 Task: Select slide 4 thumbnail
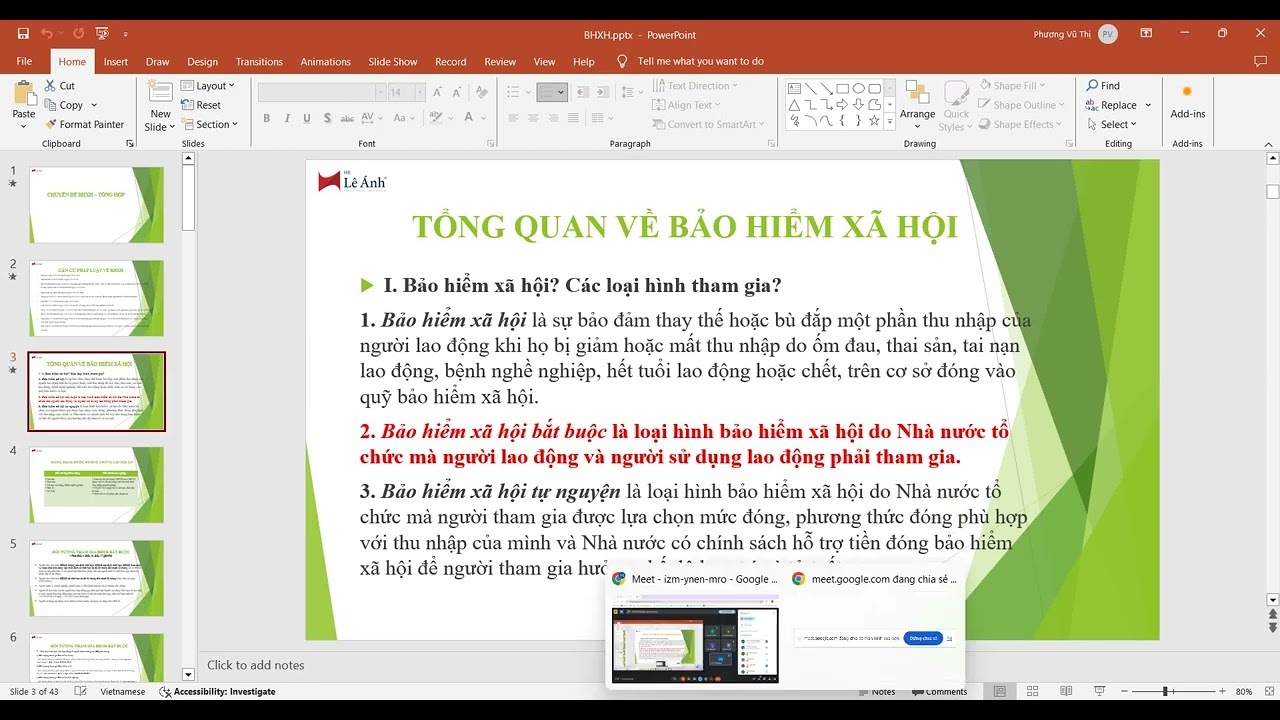pos(96,485)
